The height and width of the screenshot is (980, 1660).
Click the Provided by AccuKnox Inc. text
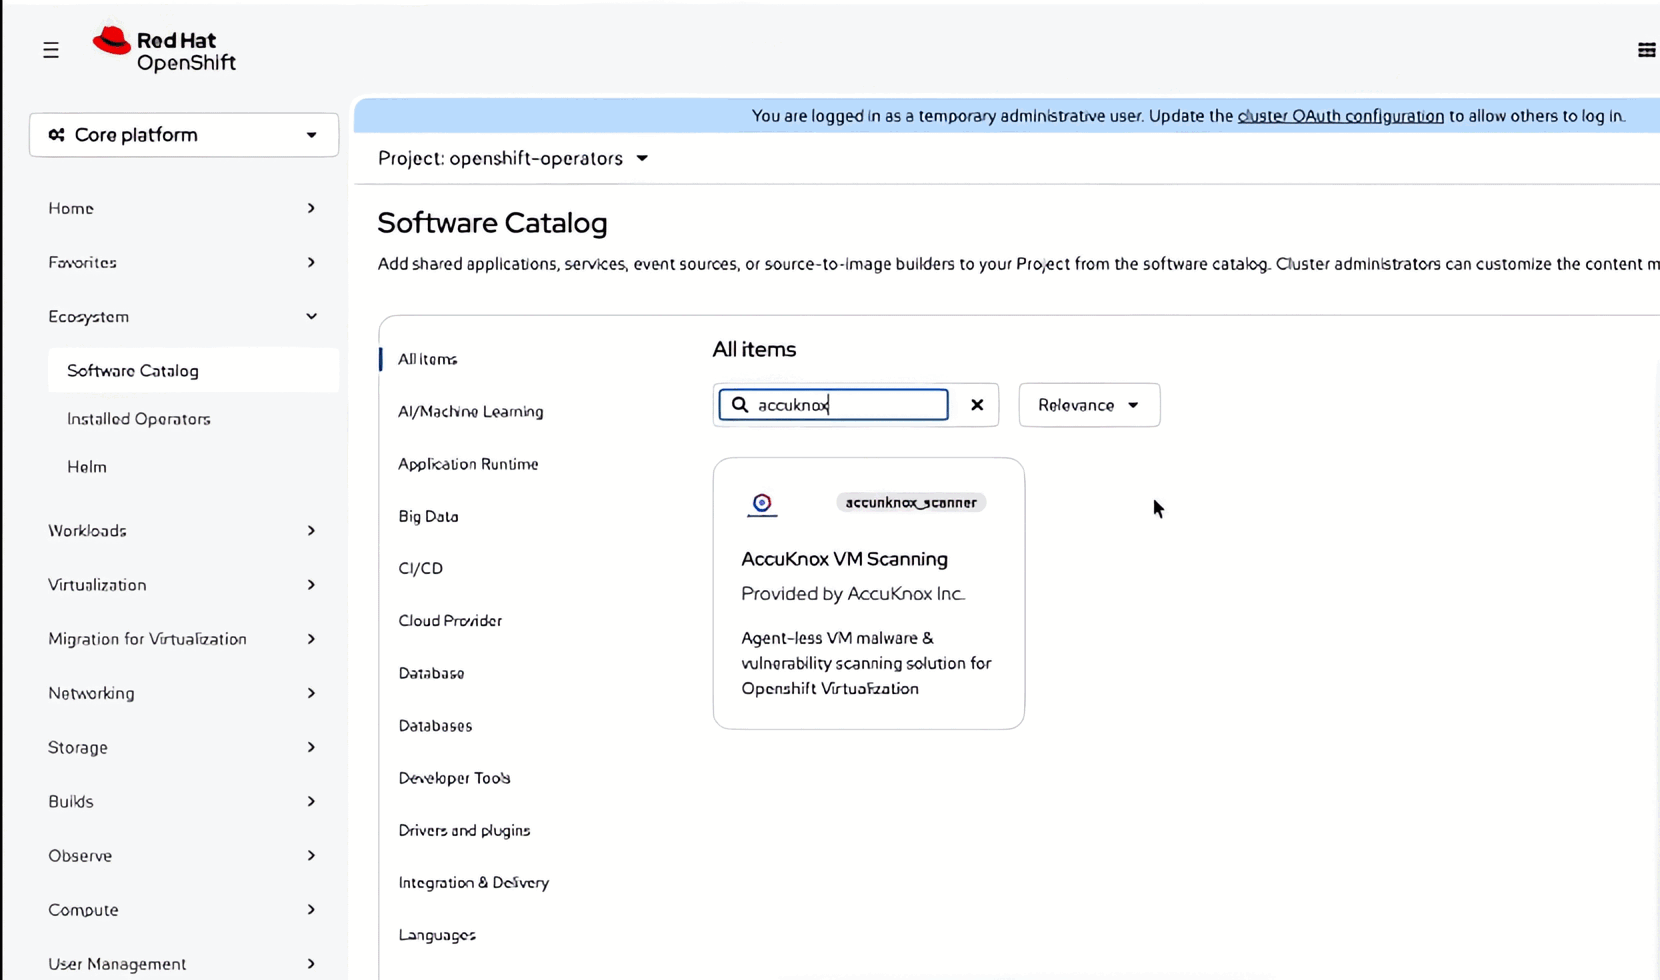[853, 594]
